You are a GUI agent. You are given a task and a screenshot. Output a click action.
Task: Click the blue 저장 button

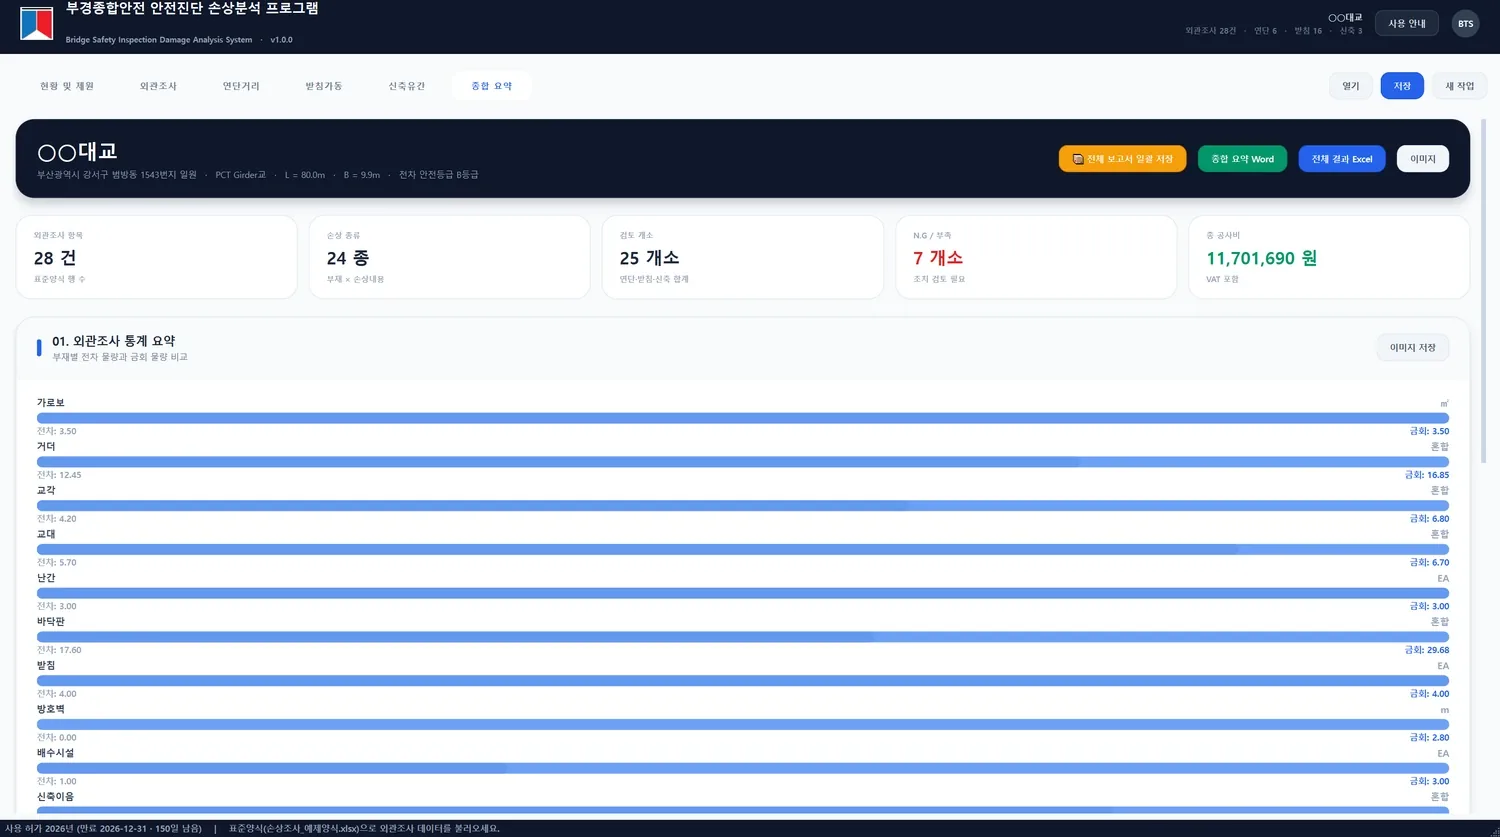pyautogui.click(x=1402, y=86)
